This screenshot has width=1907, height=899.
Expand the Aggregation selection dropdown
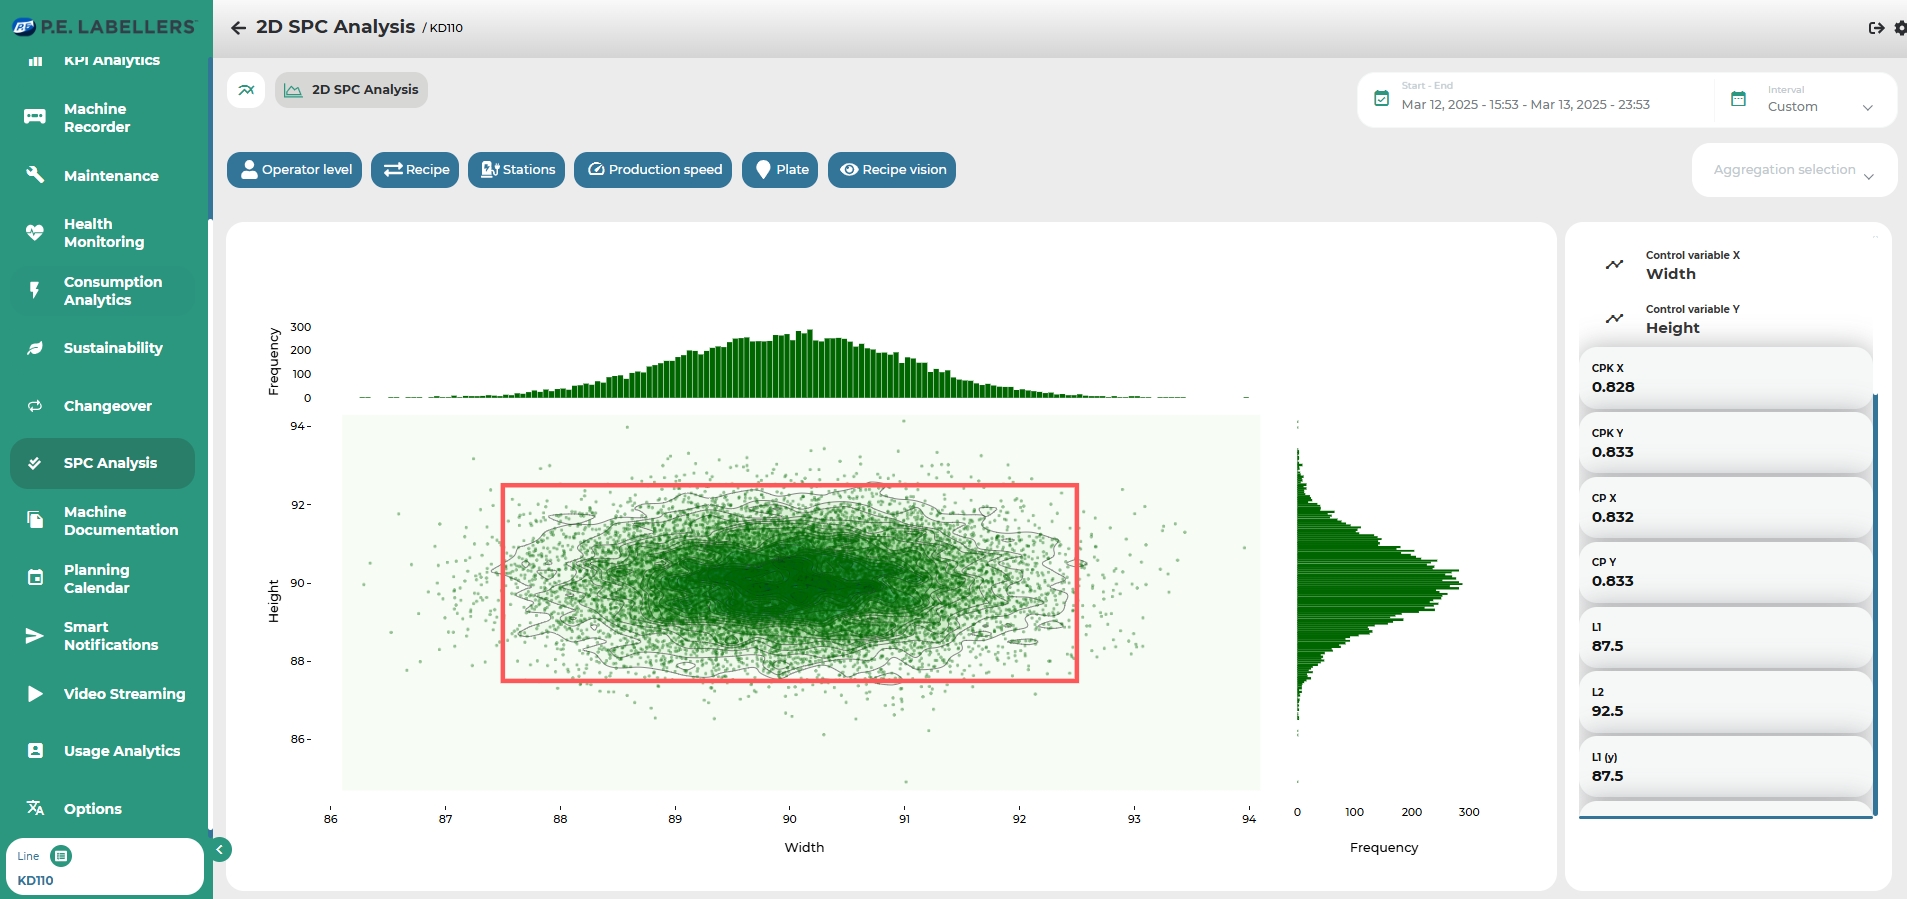tap(1794, 171)
